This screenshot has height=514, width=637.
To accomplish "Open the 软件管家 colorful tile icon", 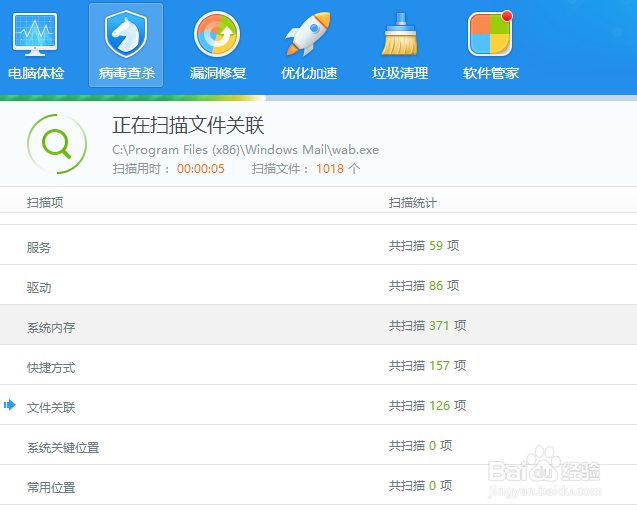I will click(490, 33).
